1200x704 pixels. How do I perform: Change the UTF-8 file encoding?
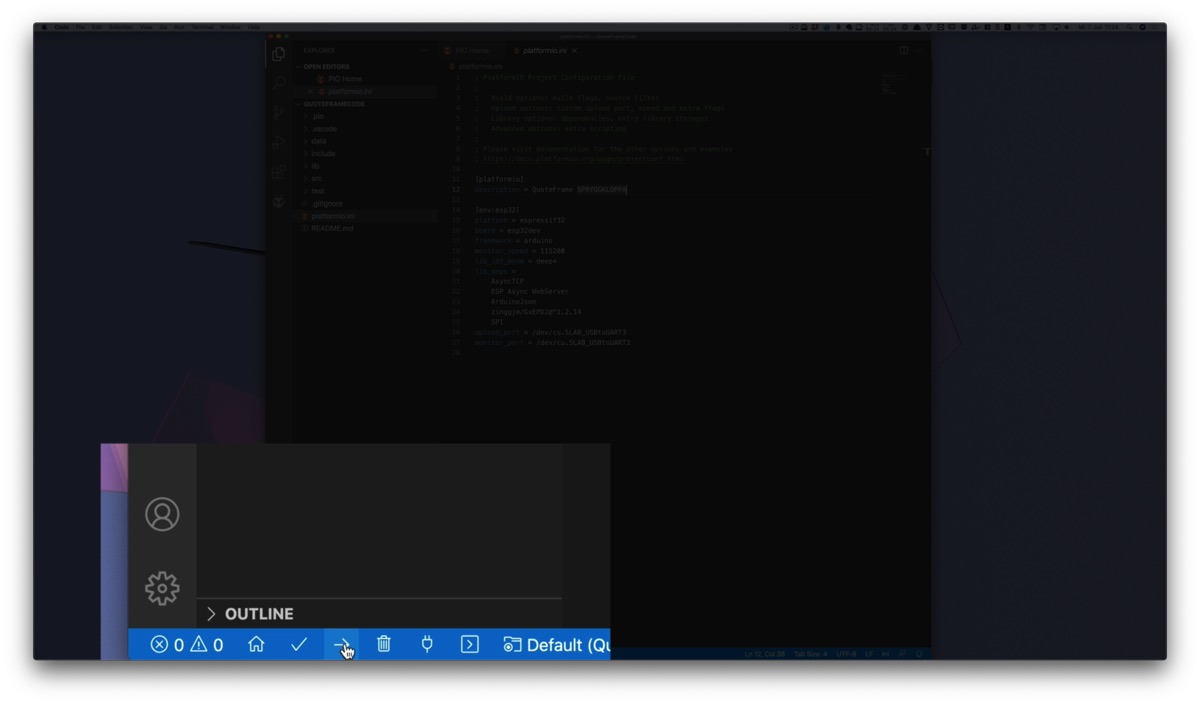845,654
